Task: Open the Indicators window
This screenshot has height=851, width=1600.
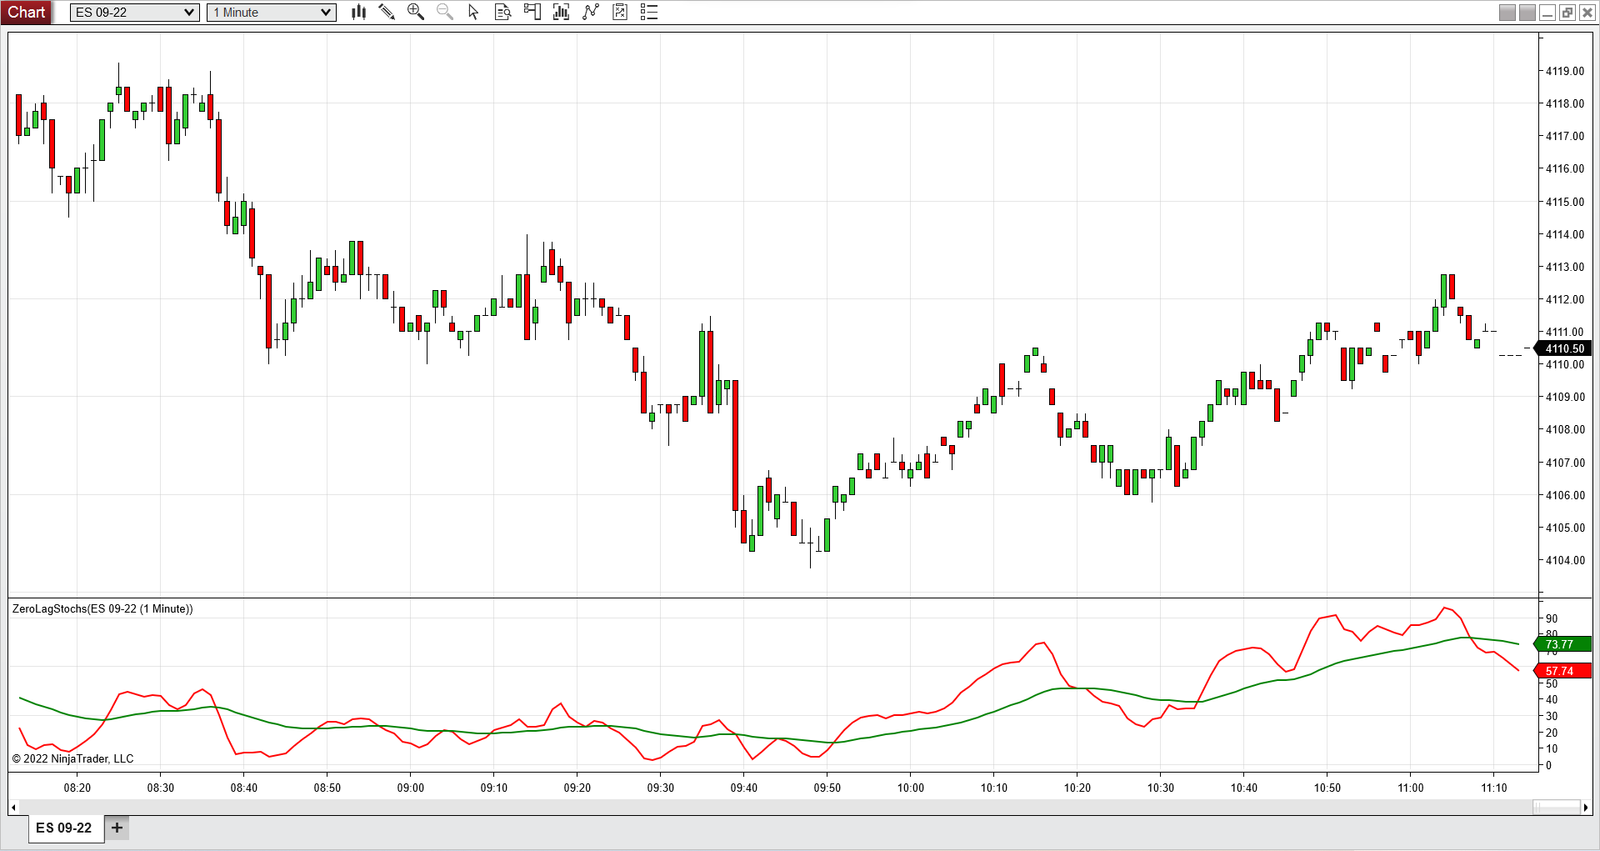Action: (x=561, y=12)
